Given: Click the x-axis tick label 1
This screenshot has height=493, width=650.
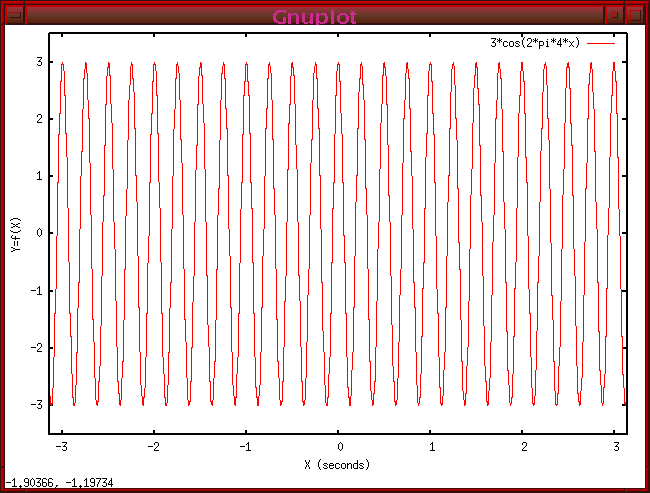Looking at the screenshot, I should (431, 447).
